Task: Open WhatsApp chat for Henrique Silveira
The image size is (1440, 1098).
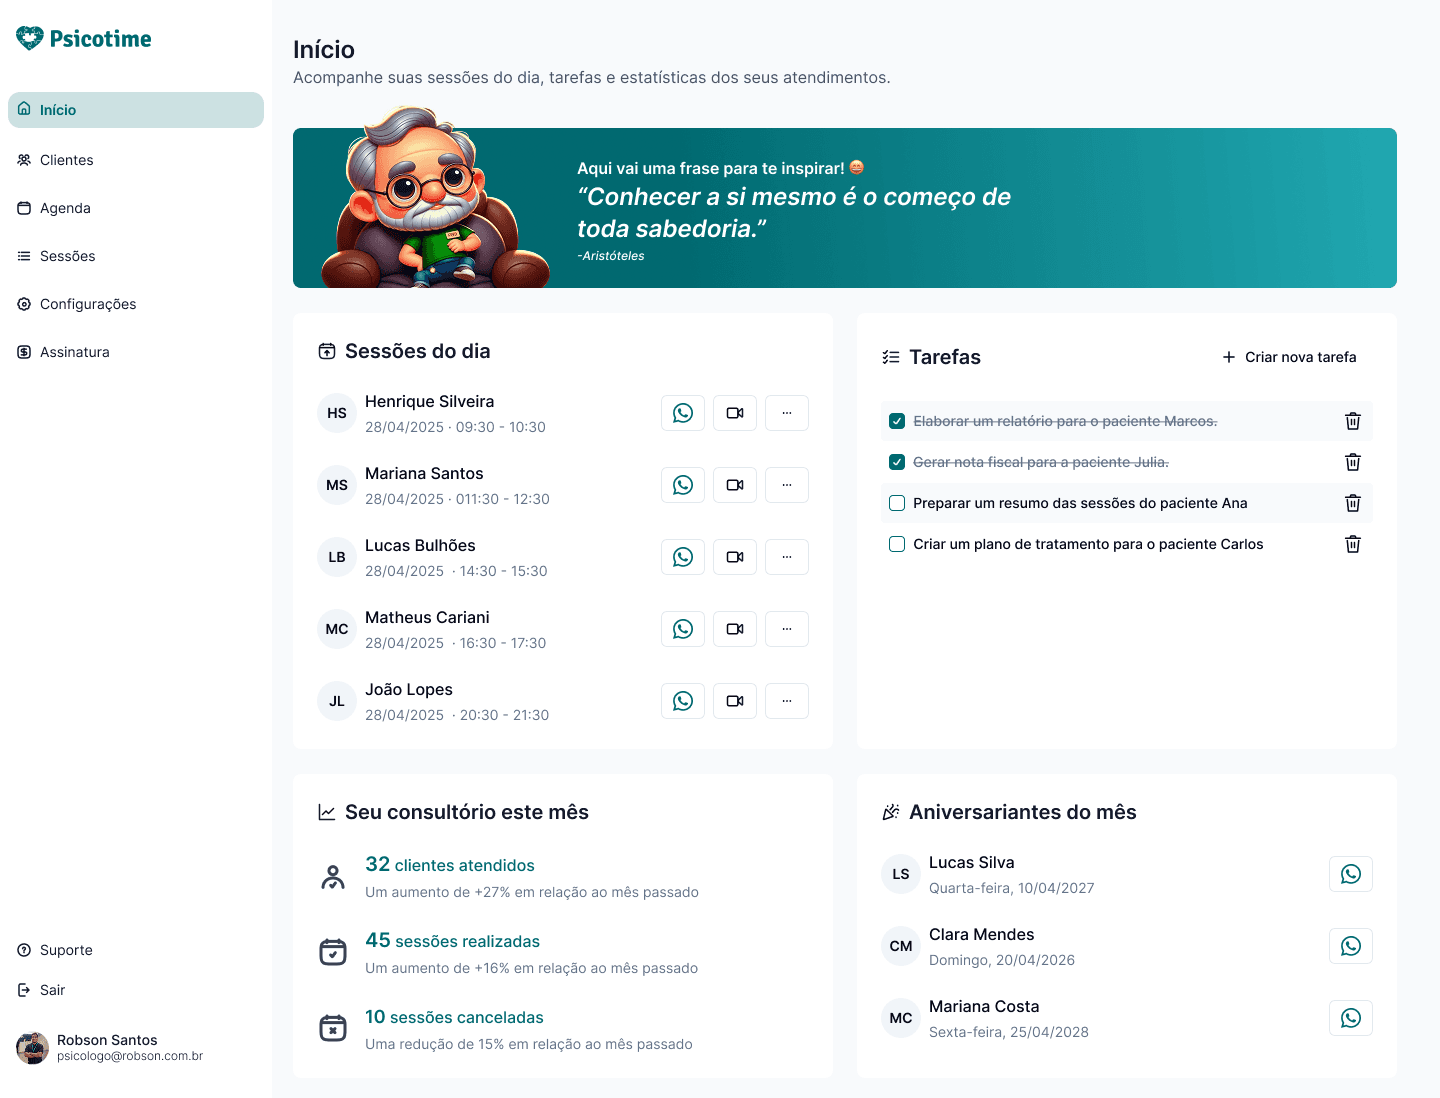Action: pos(683,413)
